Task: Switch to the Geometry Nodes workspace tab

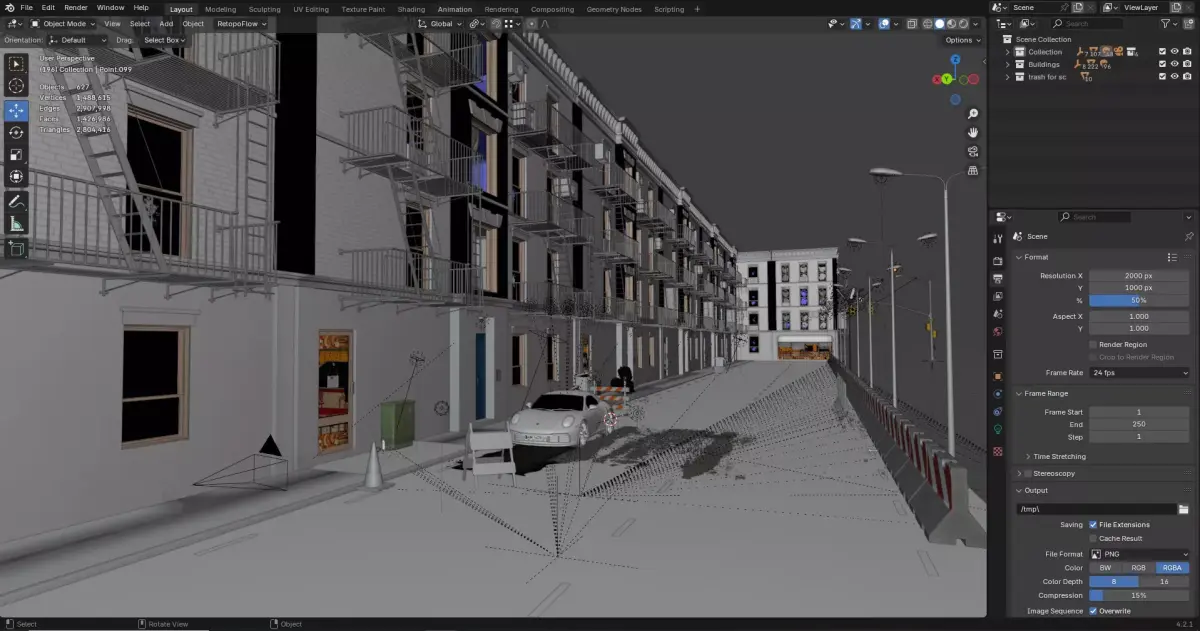Action: pos(613,9)
